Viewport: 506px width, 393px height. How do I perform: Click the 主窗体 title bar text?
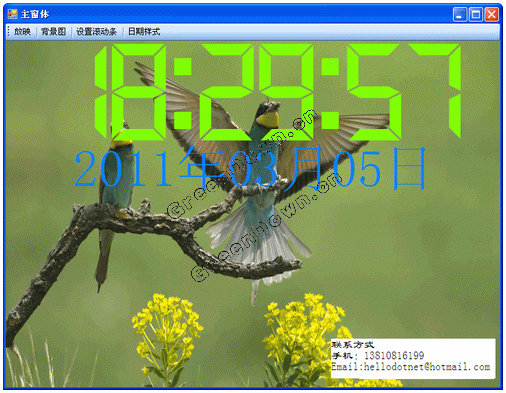pos(35,14)
